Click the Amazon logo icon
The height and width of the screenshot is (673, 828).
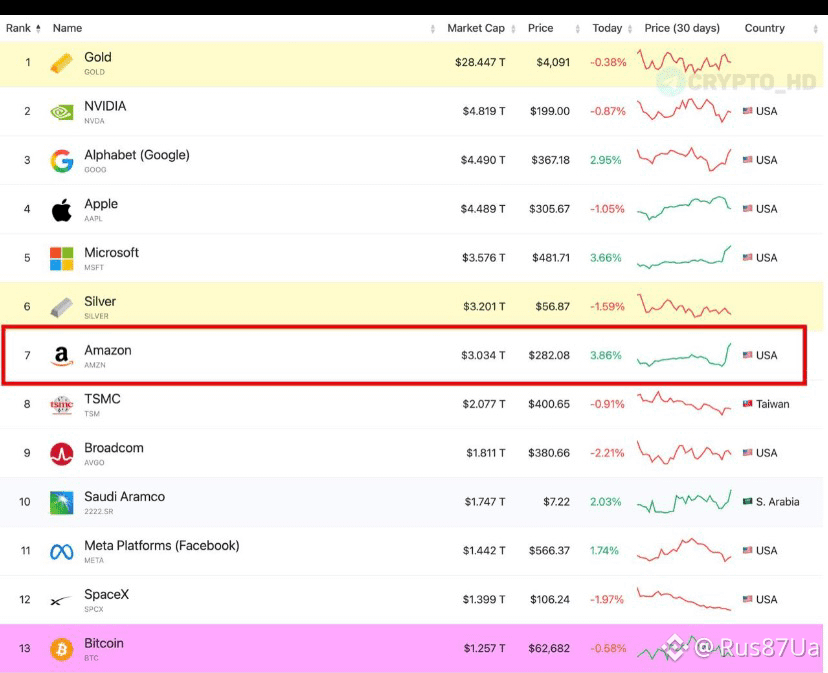point(61,356)
